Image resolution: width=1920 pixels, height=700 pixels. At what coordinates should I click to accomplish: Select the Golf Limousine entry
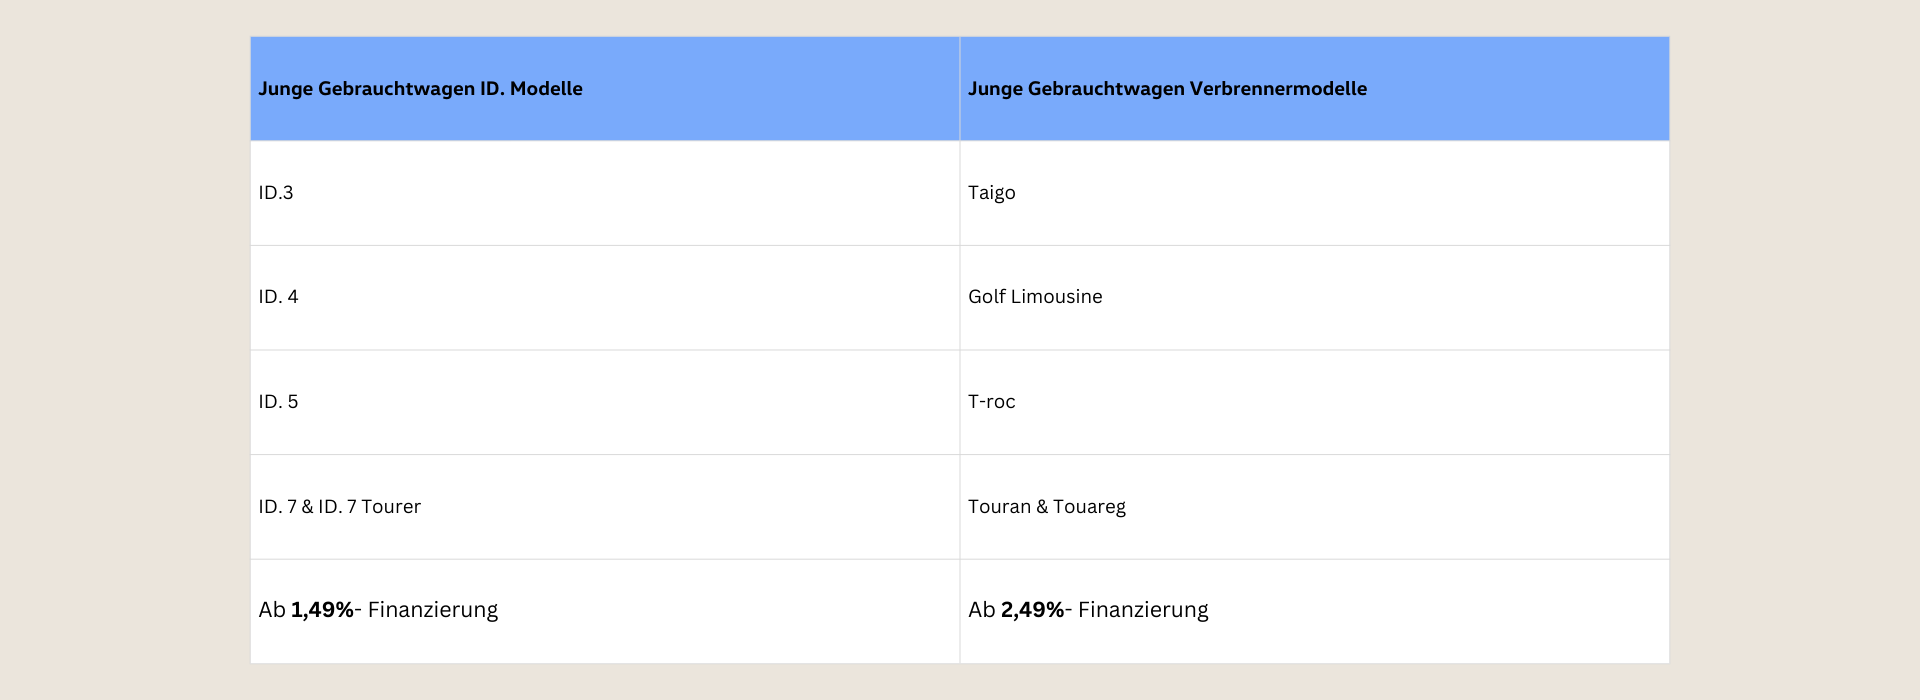[1034, 297]
